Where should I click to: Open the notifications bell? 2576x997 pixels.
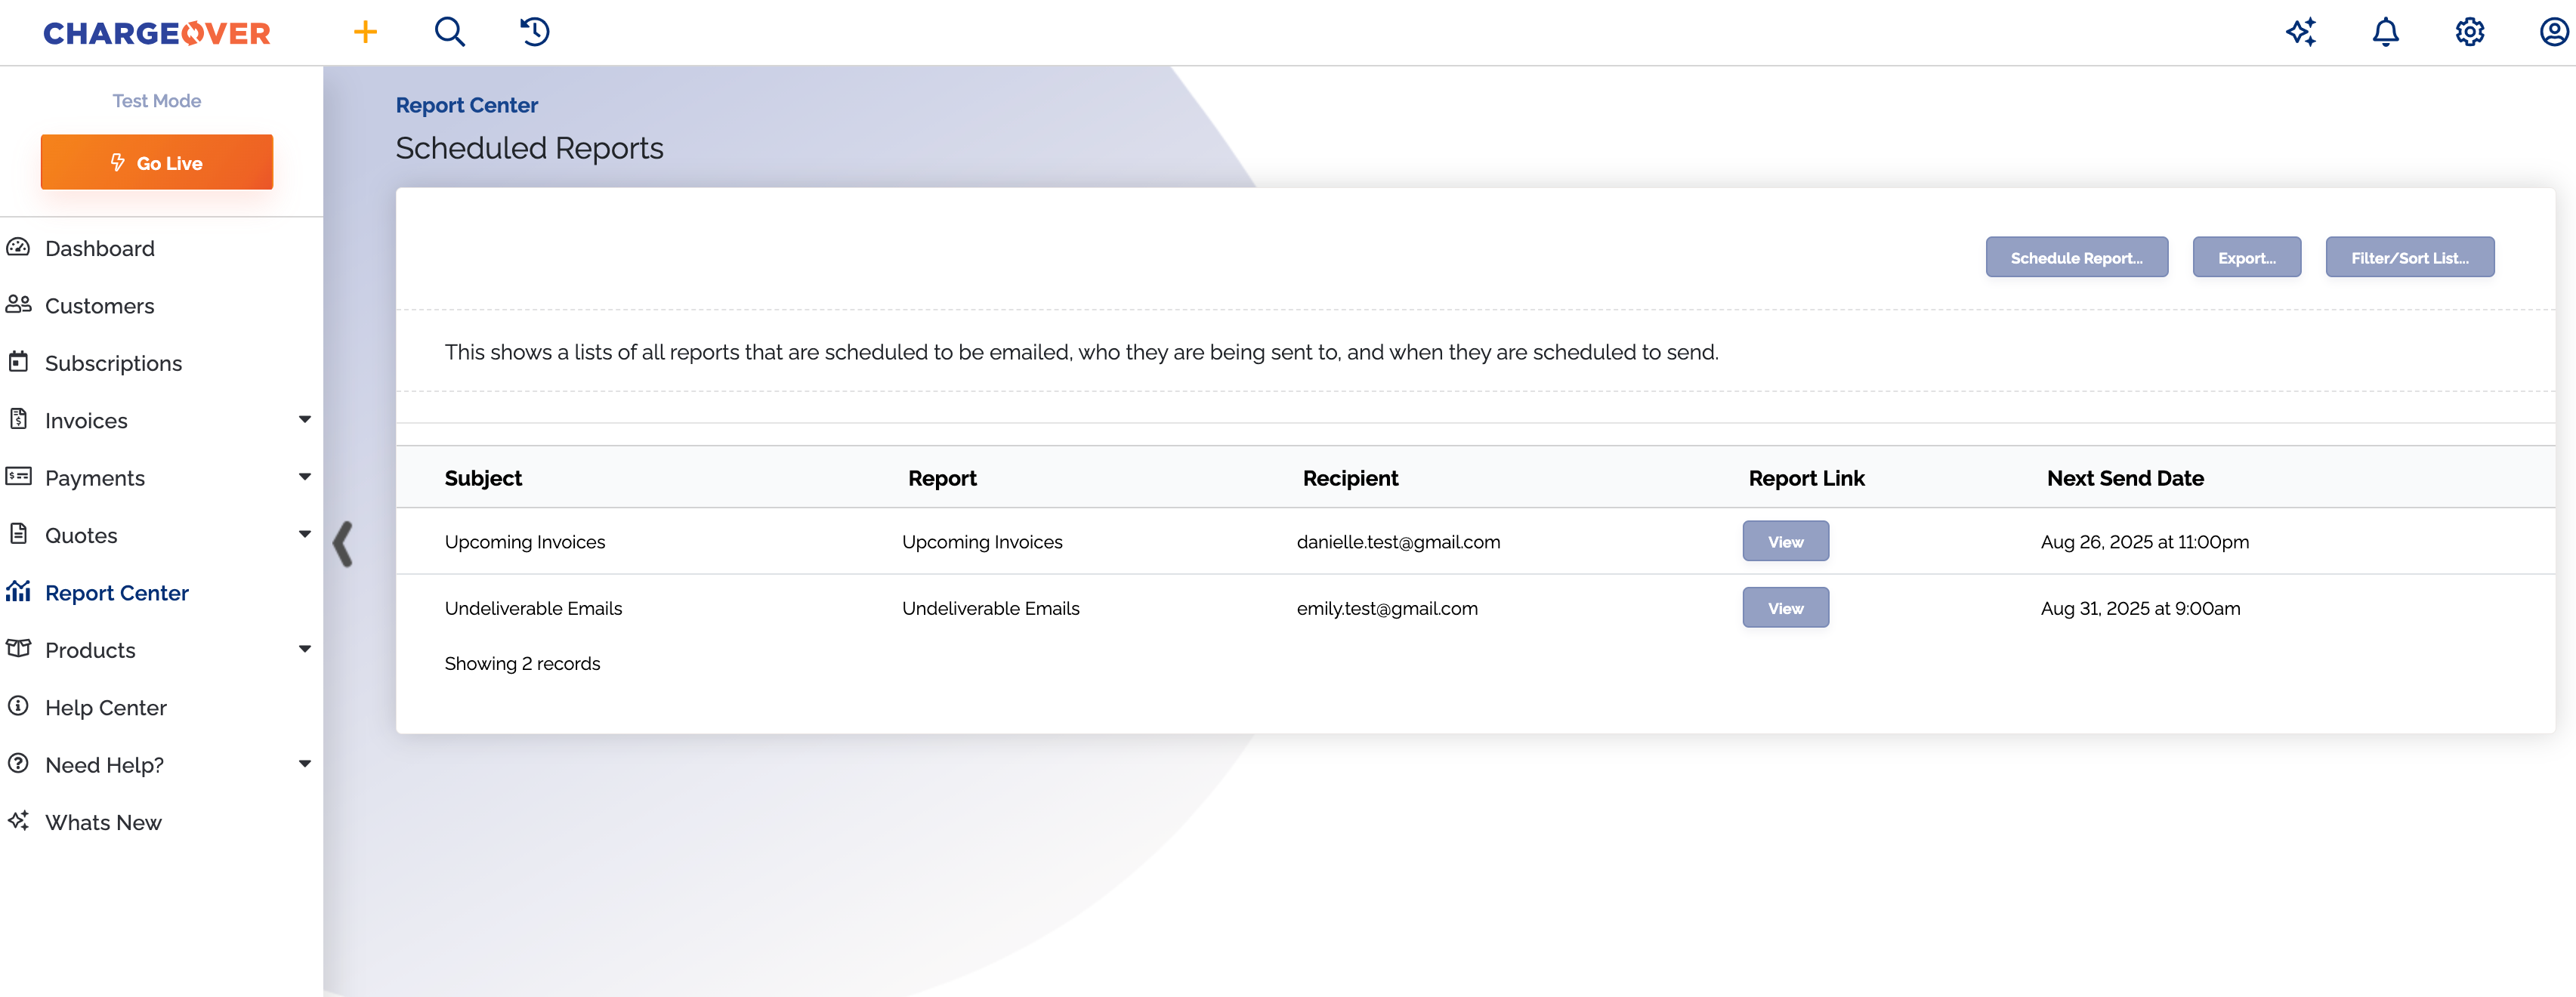2385,32
